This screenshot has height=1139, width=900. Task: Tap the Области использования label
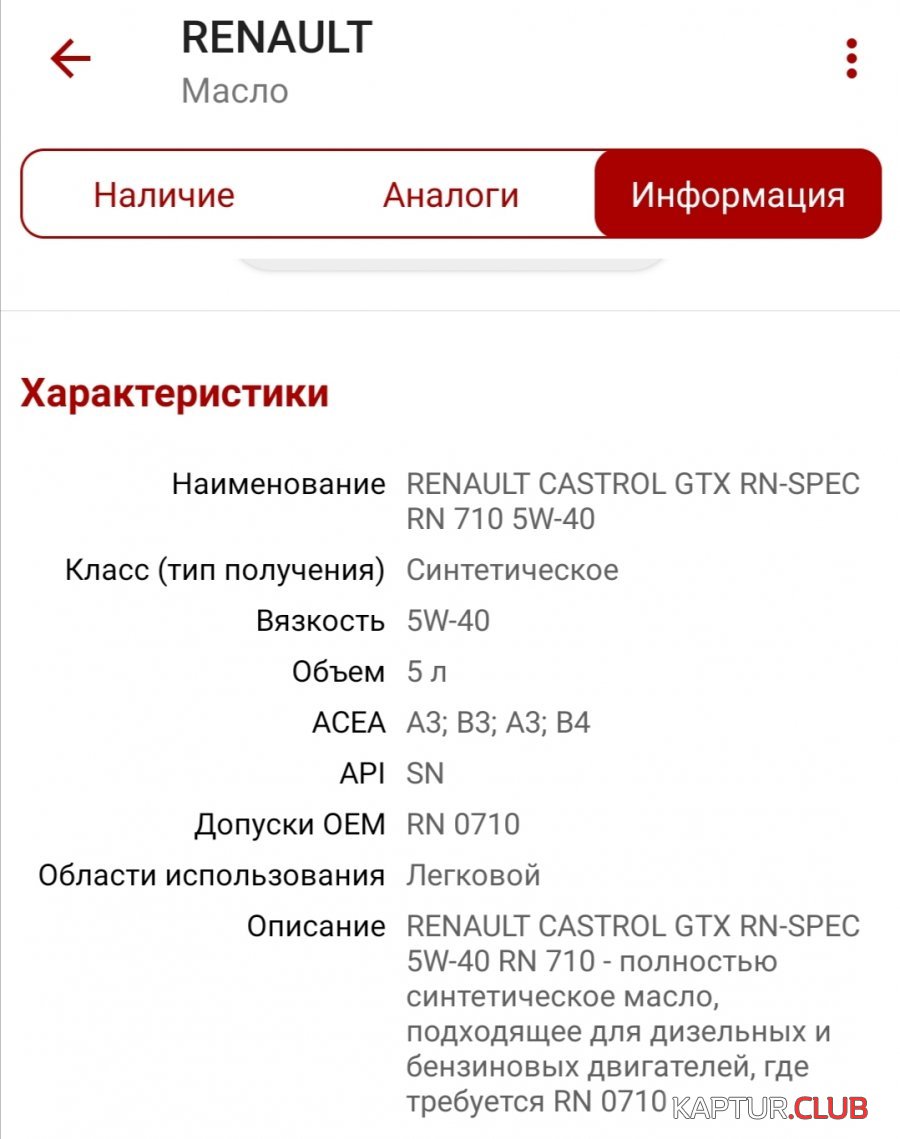pos(211,875)
